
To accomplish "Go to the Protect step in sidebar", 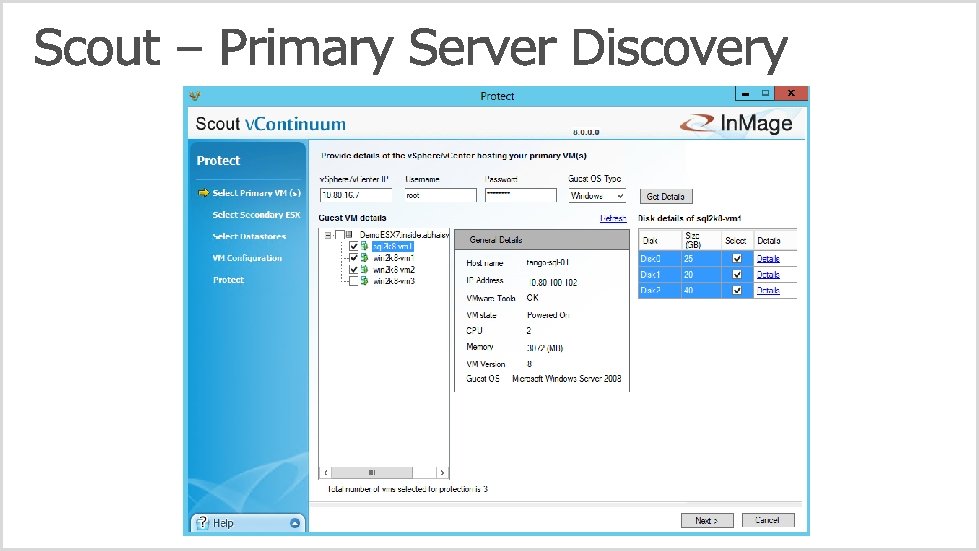I will pyautogui.click(x=229, y=280).
